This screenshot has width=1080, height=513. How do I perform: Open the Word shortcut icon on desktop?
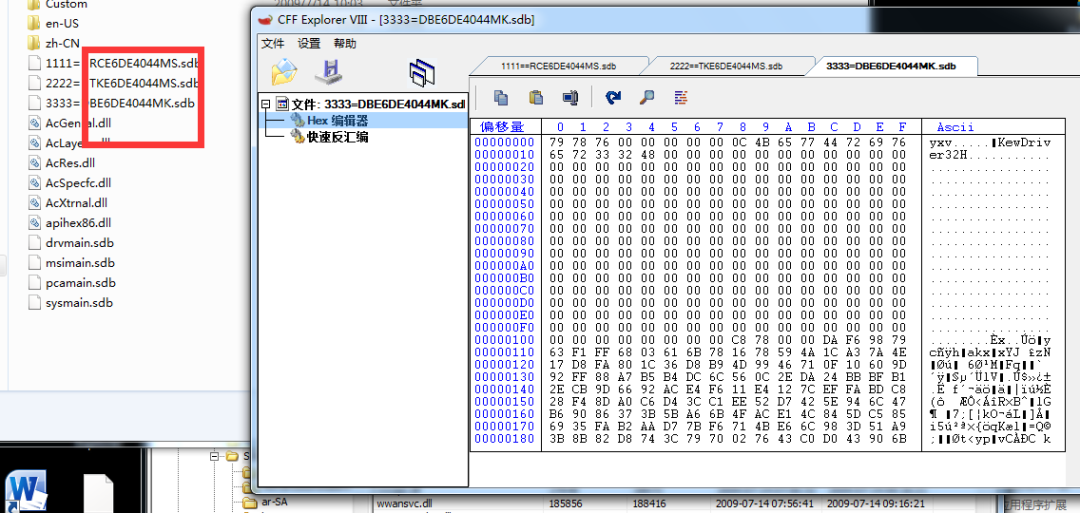coord(25,492)
